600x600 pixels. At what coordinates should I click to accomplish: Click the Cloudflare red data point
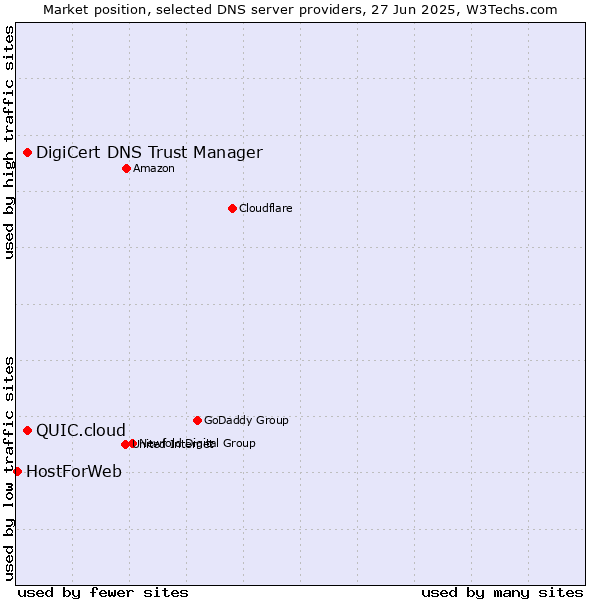(232, 209)
